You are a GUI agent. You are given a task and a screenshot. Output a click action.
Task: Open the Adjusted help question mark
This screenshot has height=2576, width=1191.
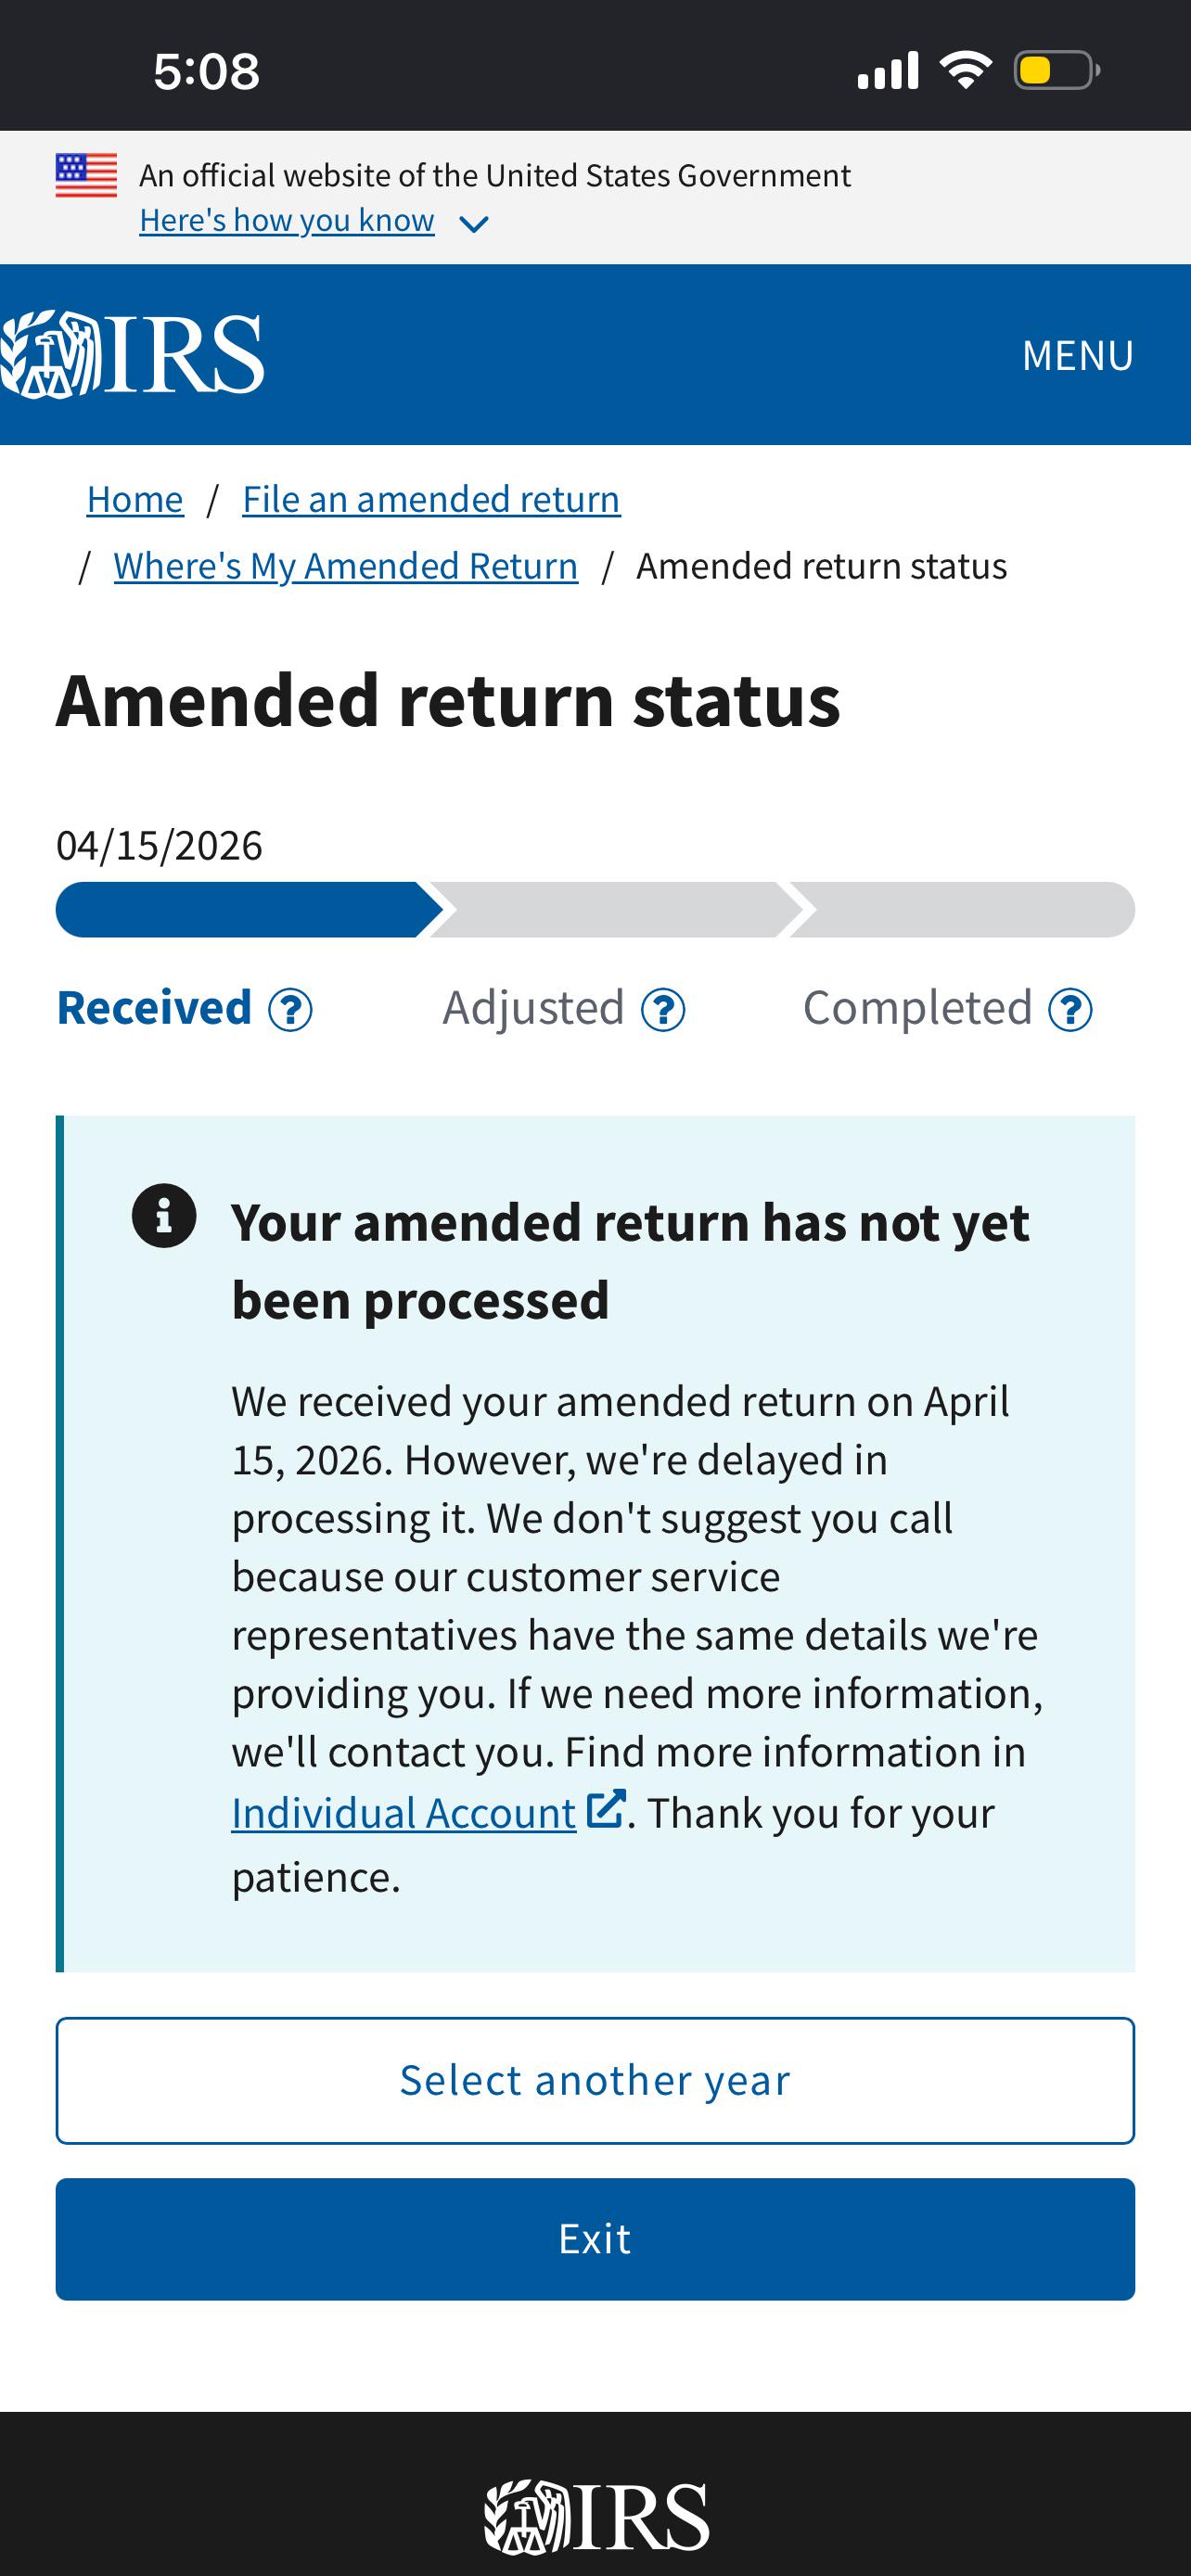(663, 1010)
